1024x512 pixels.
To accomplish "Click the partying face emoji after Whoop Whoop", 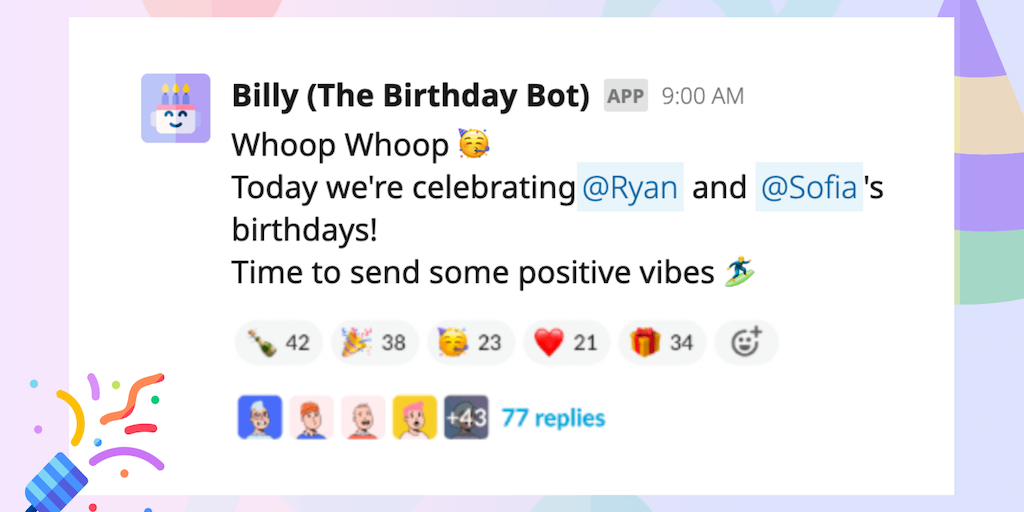I will click(x=474, y=145).
